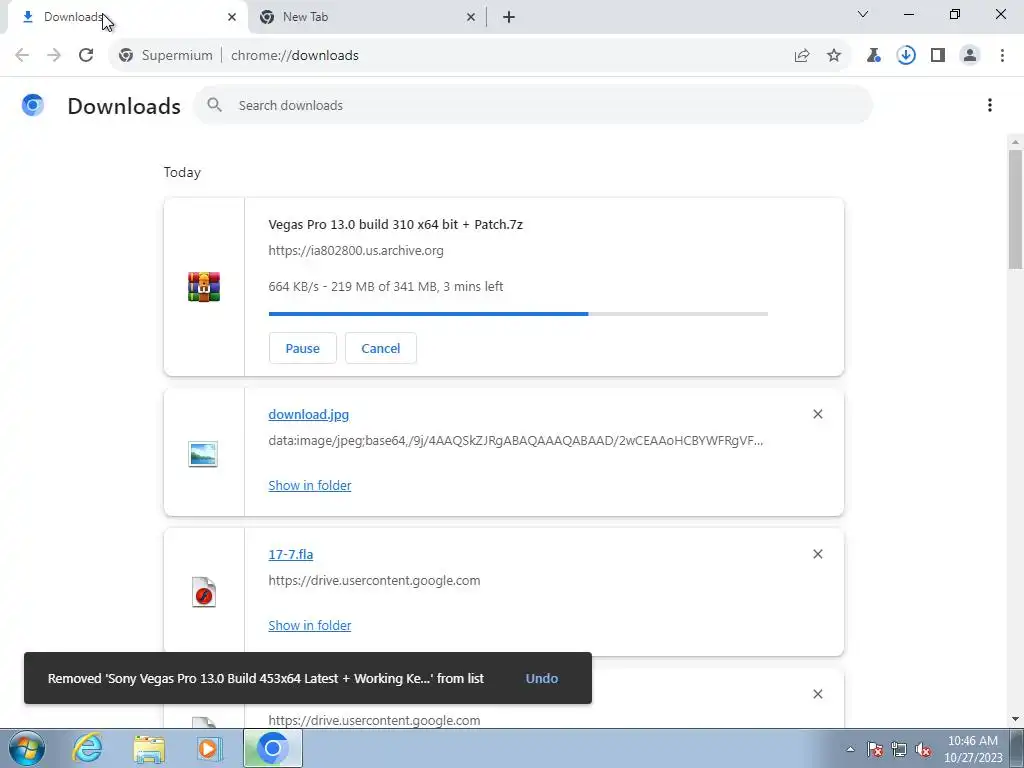This screenshot has height=768, width=1024.
Task: Click the ia802800.us.archive.org source URL
Action: click(x=356, y=250)
